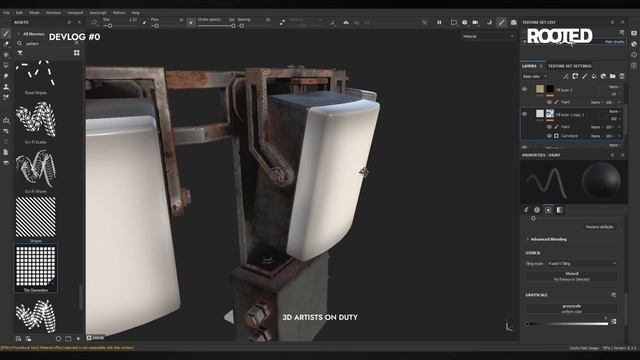
Task: Switch to the Texture Set Settings tab
Action: [569, 66]
